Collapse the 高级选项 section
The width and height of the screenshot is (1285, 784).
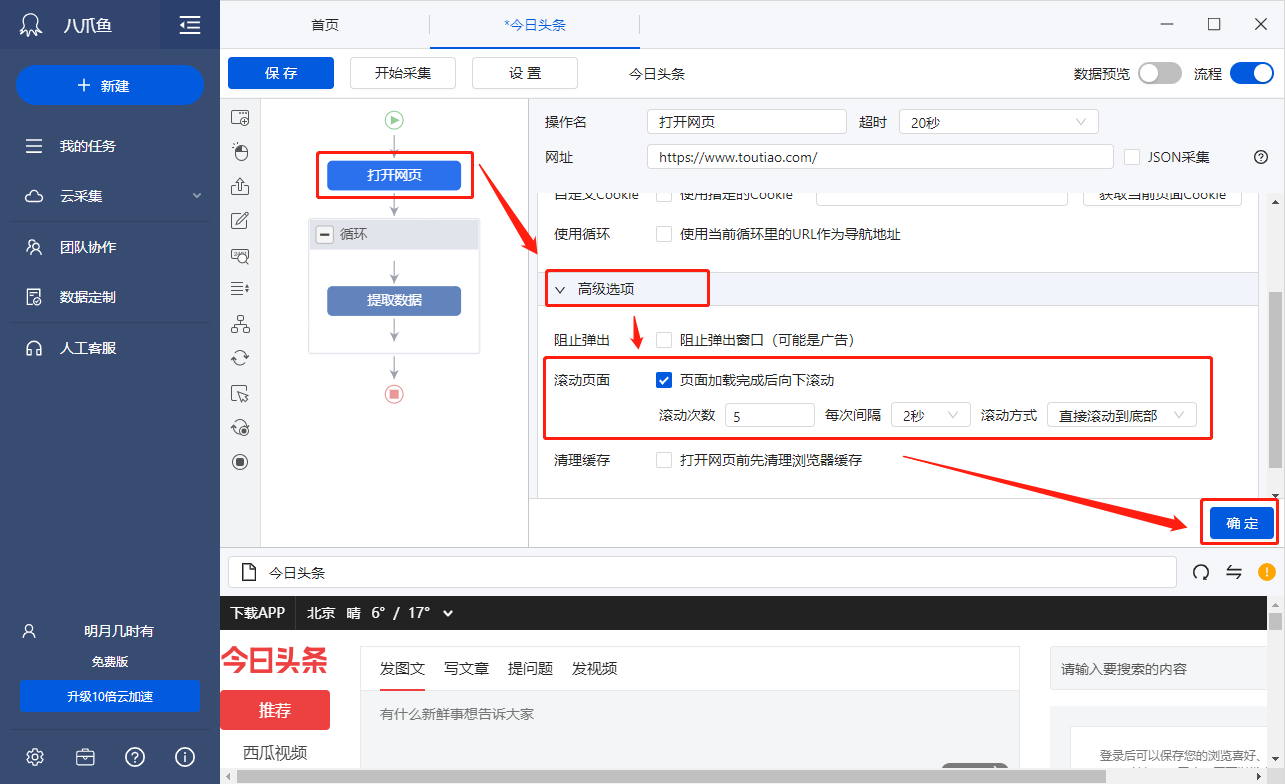(560, 289)
